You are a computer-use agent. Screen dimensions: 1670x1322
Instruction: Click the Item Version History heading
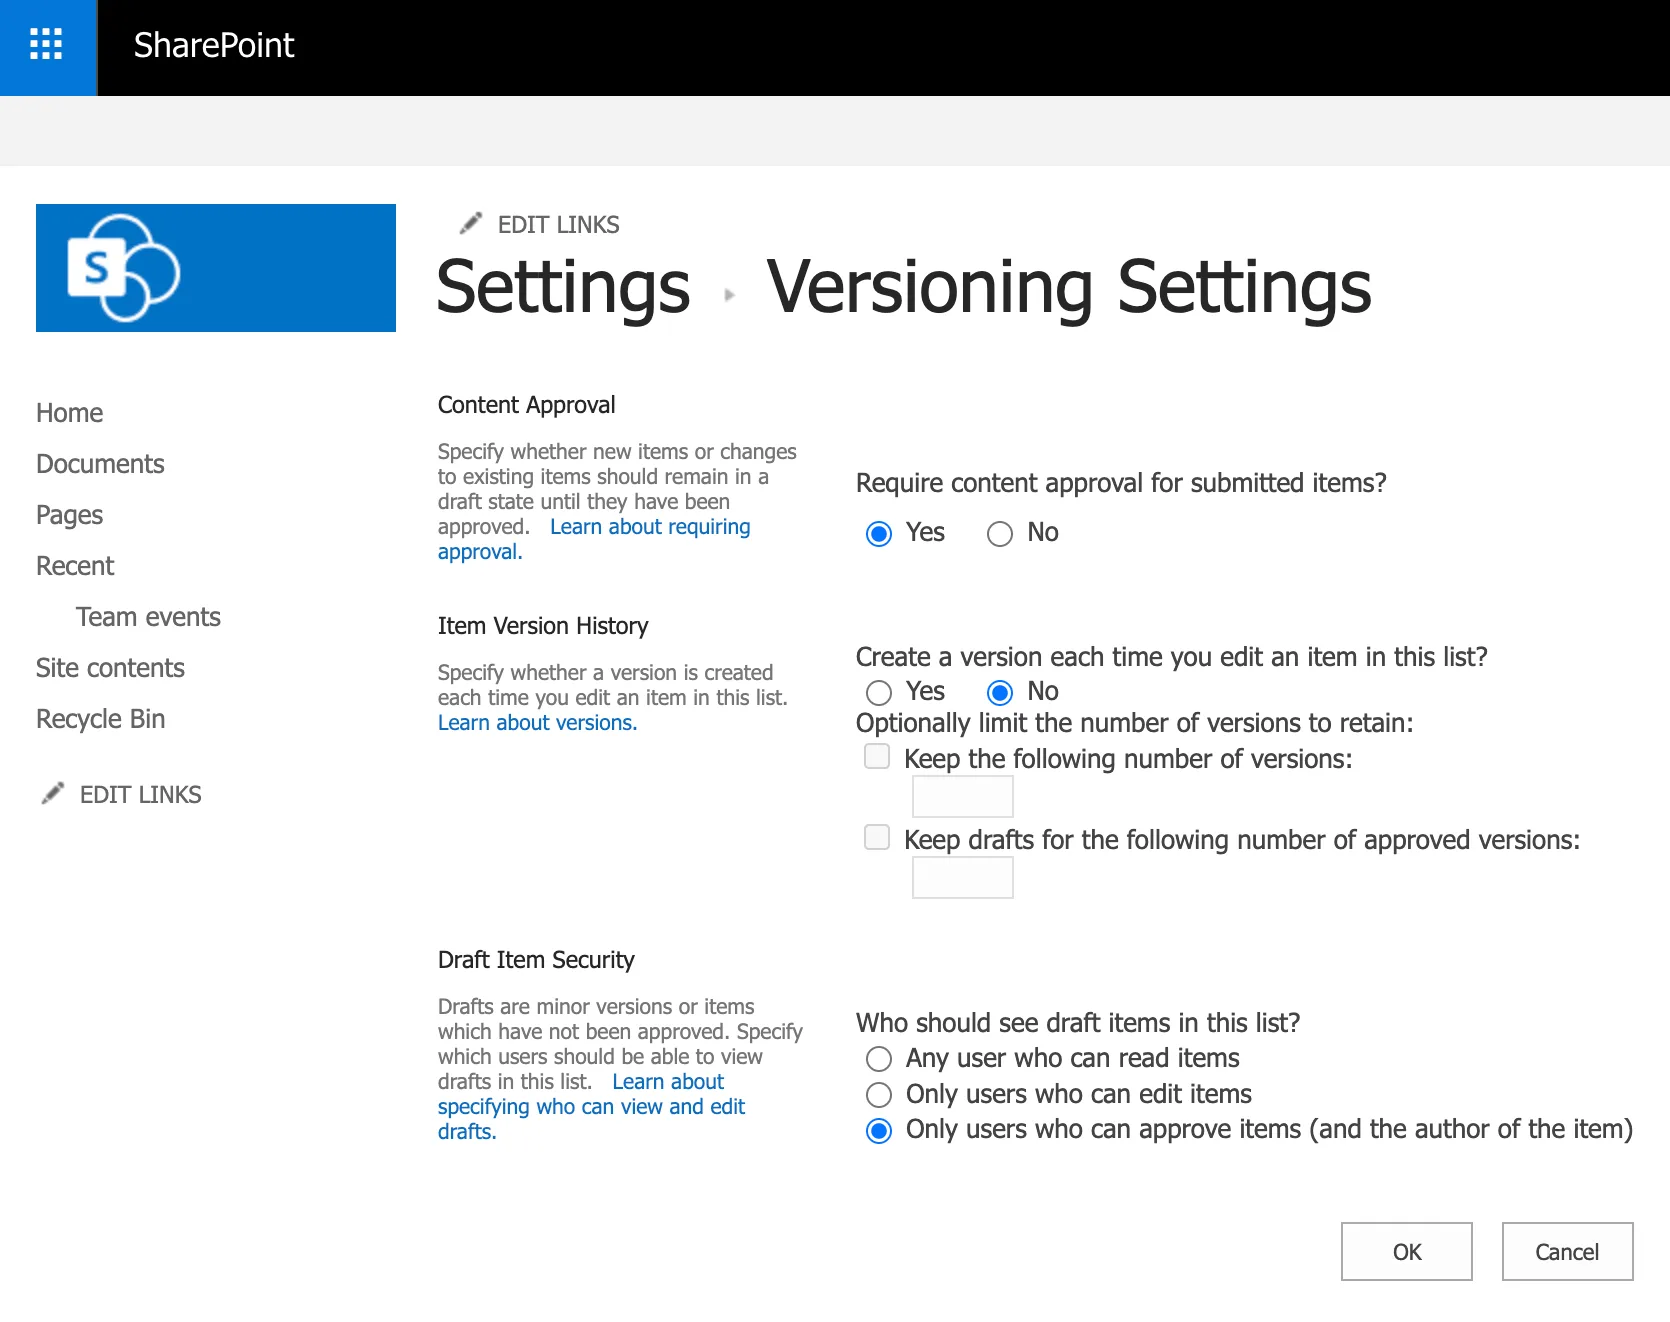543,626
